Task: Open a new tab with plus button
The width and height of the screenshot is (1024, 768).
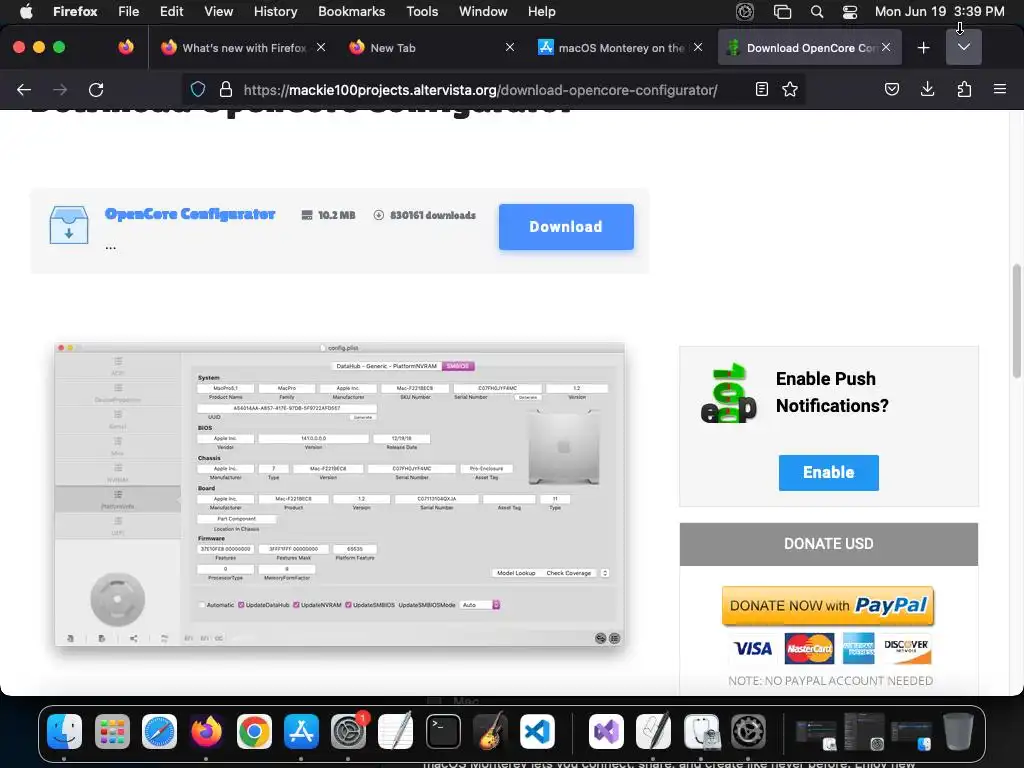Action: point(923,48)
